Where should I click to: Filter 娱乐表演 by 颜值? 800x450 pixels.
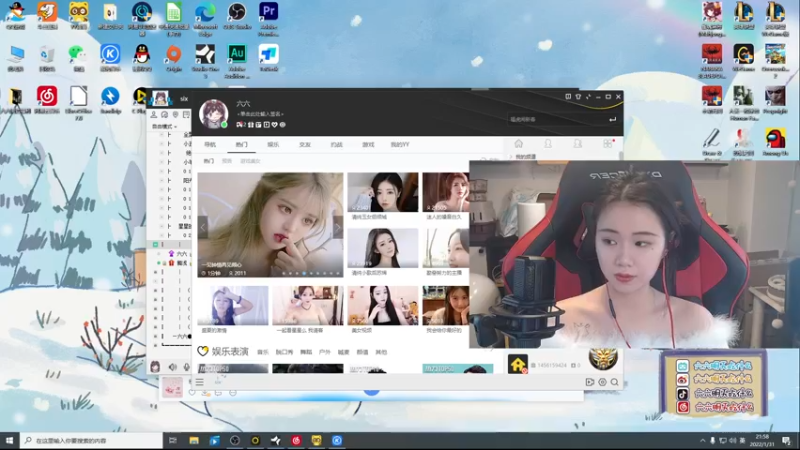click(362, 352)
